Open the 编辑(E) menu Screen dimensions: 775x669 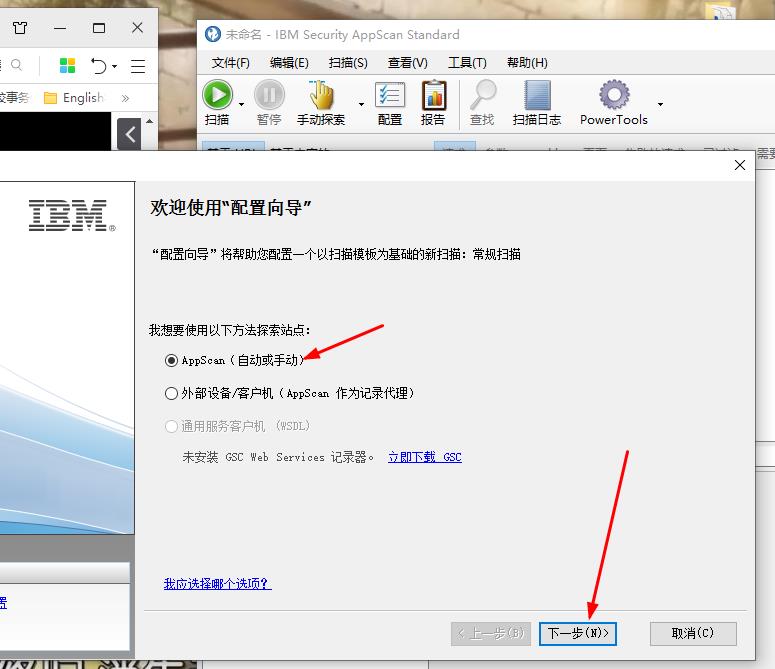[289, 63]
